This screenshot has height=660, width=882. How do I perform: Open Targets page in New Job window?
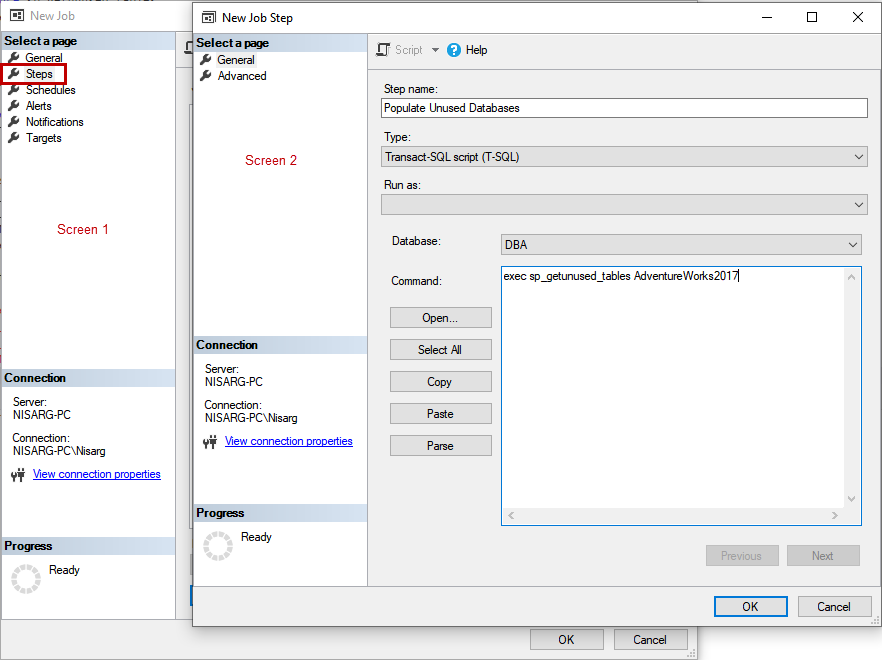coord(43,138)
